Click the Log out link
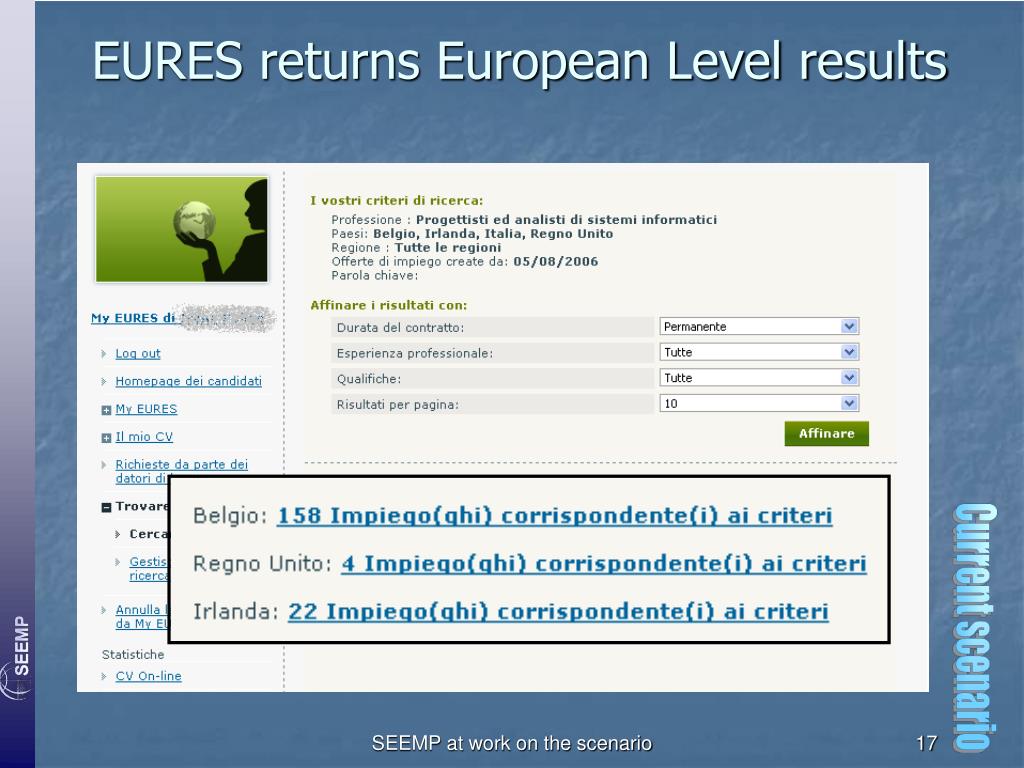This screenshot has width=1024, height=768. (138, 353)
